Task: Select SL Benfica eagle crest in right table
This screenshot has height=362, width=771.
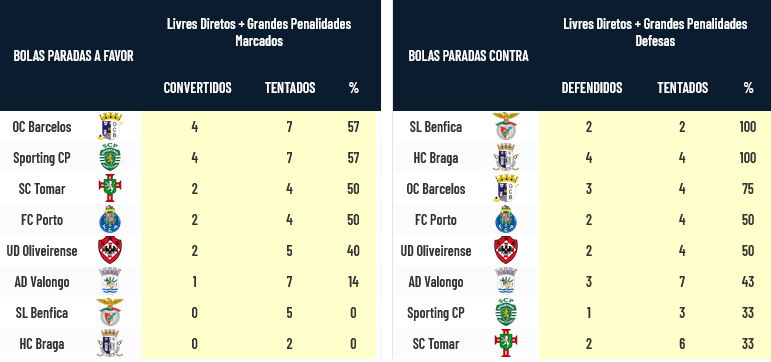Action: click(506, 127)
